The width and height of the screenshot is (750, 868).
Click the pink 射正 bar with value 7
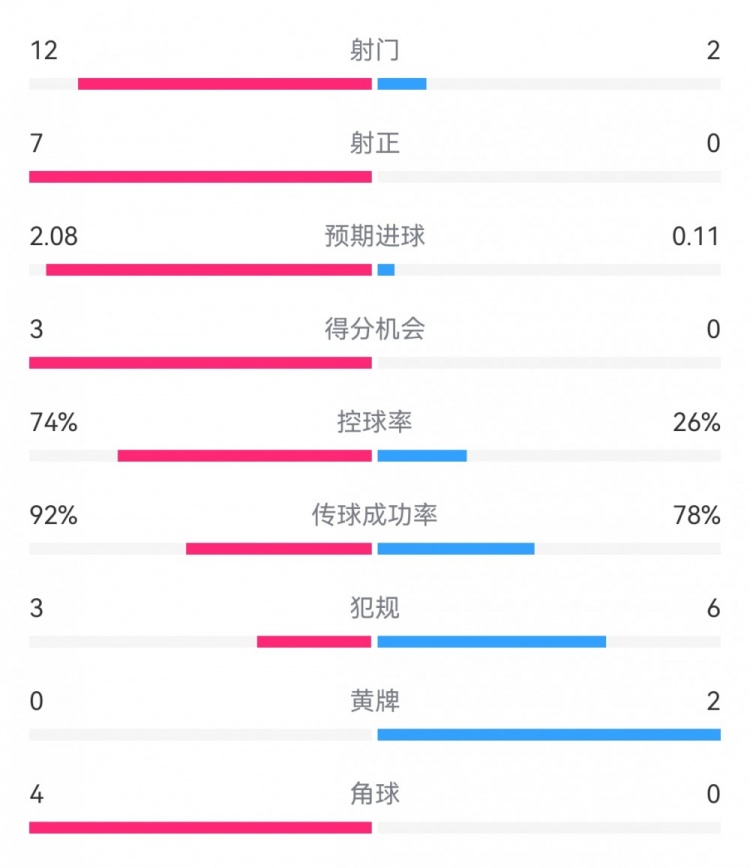[200, 177]
